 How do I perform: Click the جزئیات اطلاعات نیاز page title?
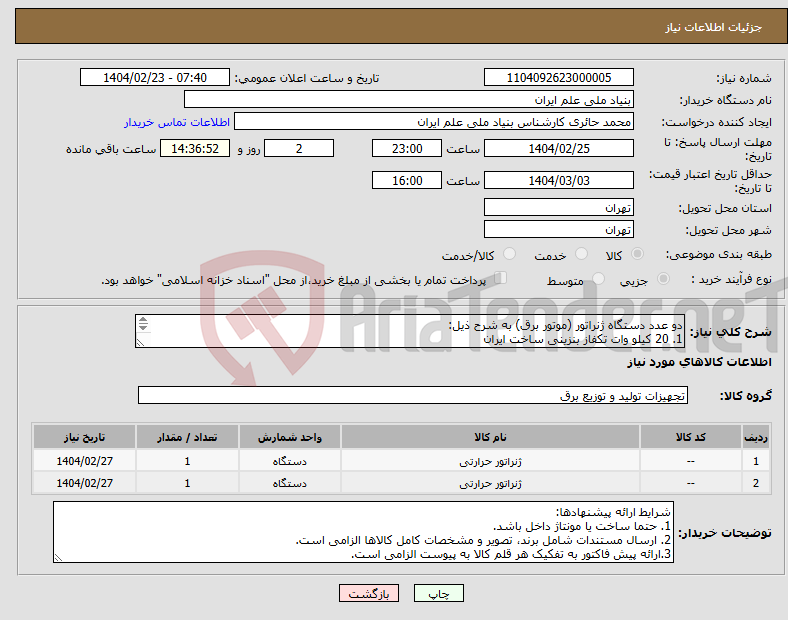point(713,27)
